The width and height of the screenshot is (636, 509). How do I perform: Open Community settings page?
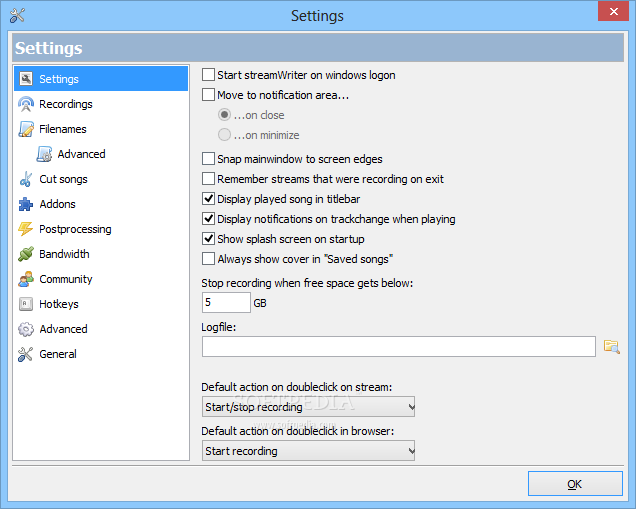(x=66, y=279)
